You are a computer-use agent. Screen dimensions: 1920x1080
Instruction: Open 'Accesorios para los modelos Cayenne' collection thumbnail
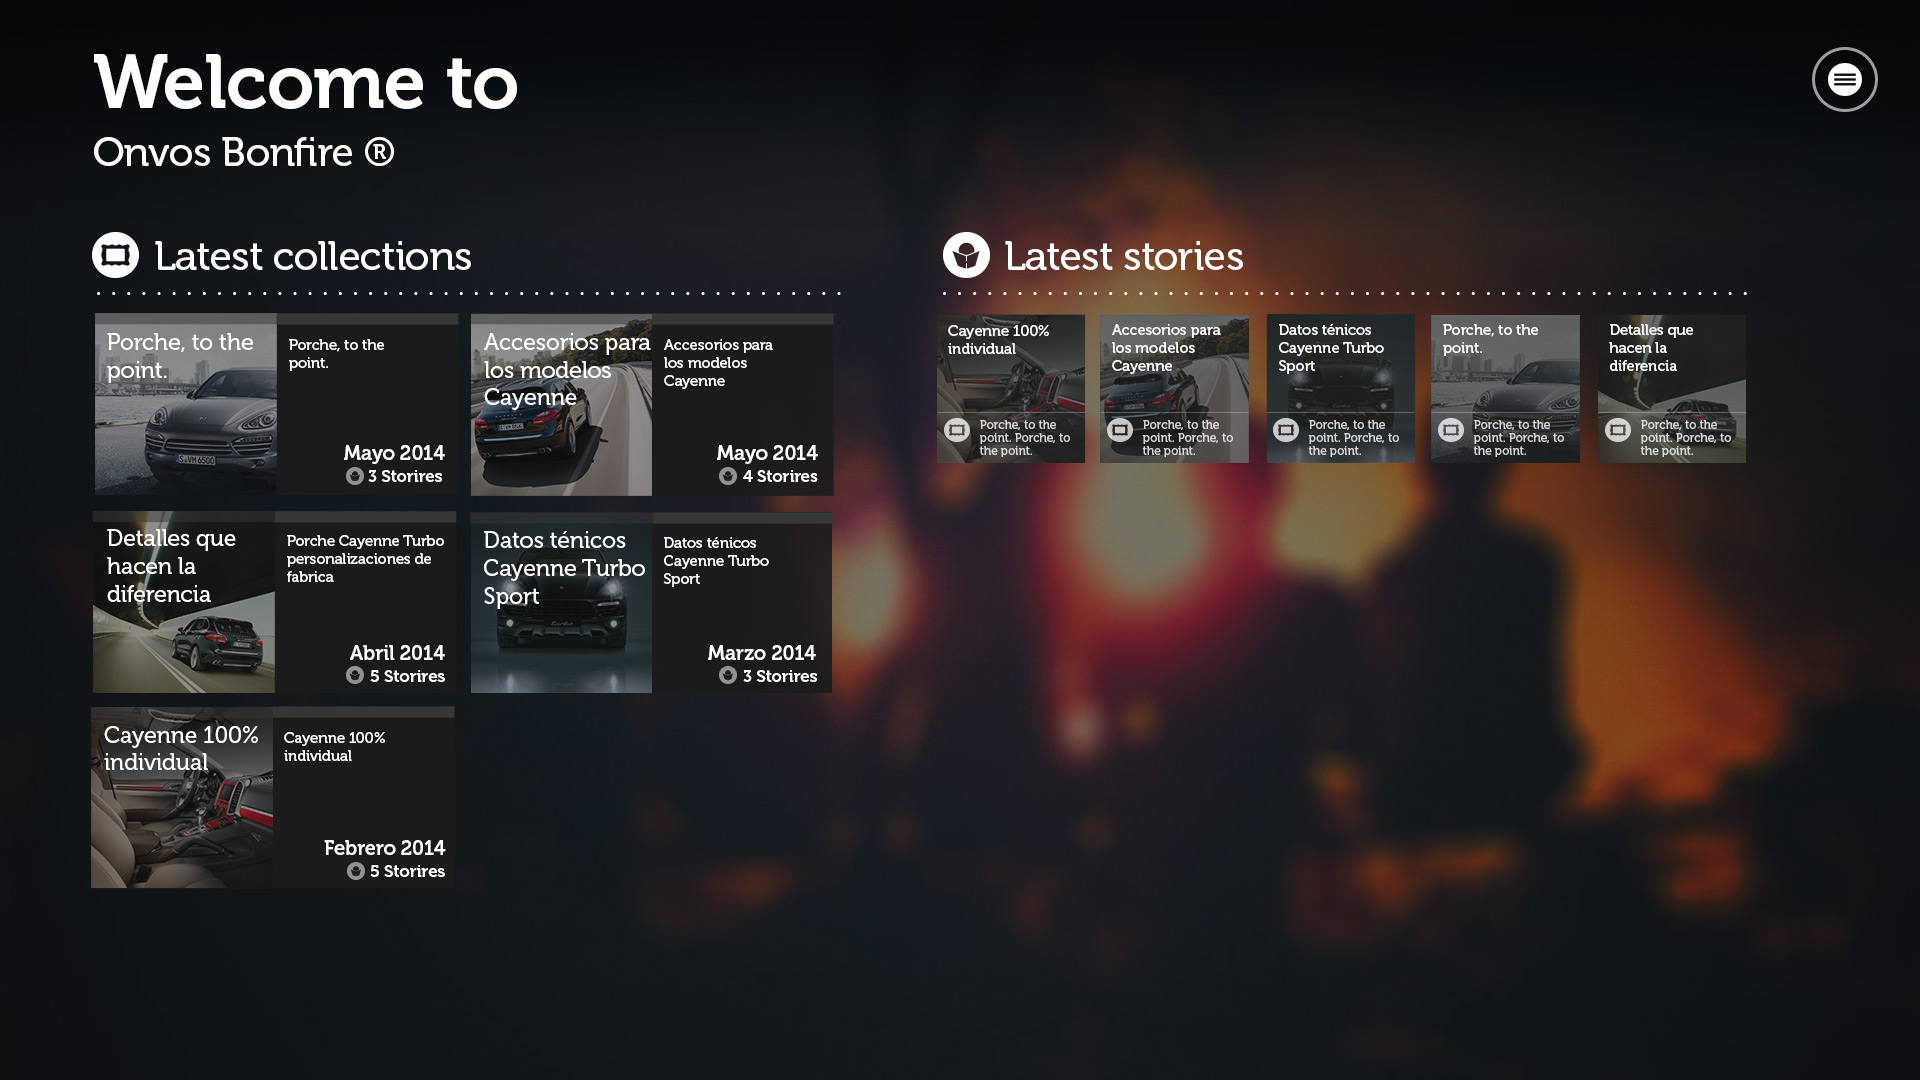[561, 404]
